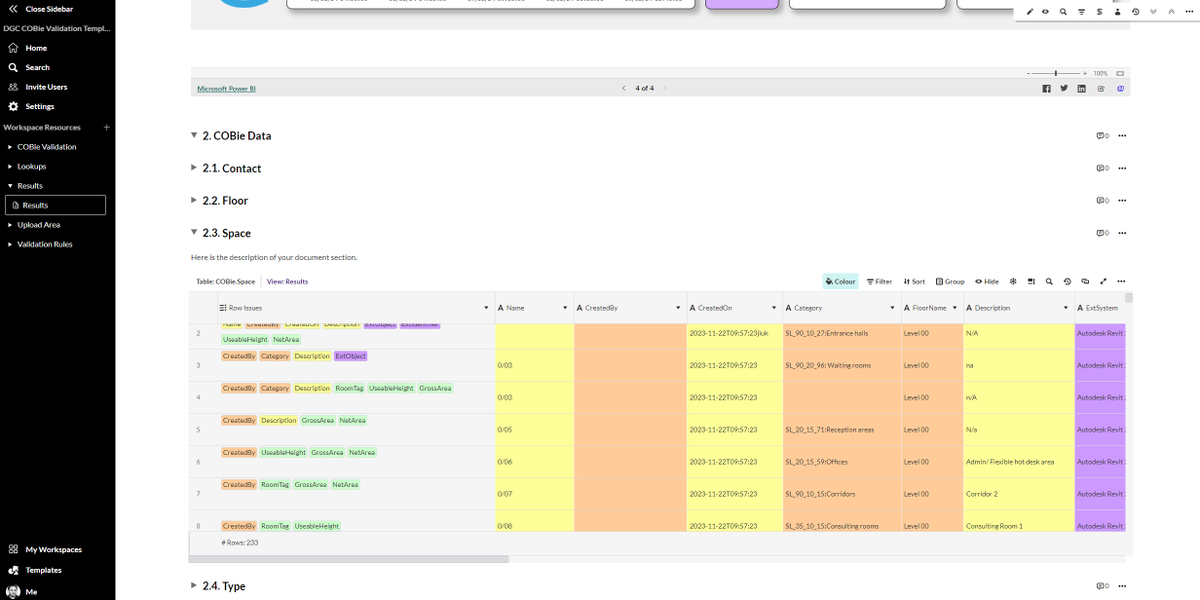Image resolution: width=1200 pixels, height=600 pixels.
Task: Click the filter lines icon in floating toolbar
Action: (x=1081, y=12)
